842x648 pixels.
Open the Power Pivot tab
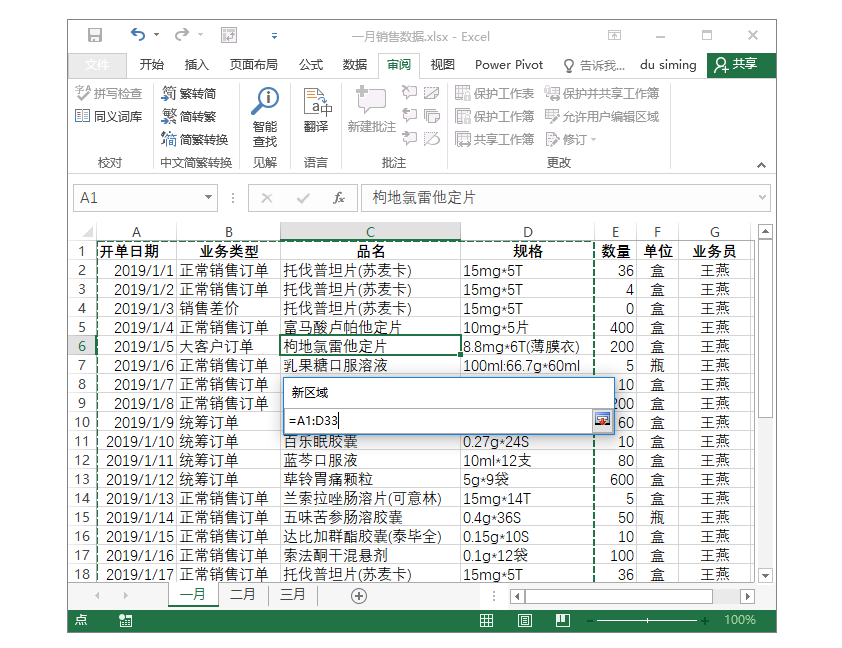click(x=509, y=65)
